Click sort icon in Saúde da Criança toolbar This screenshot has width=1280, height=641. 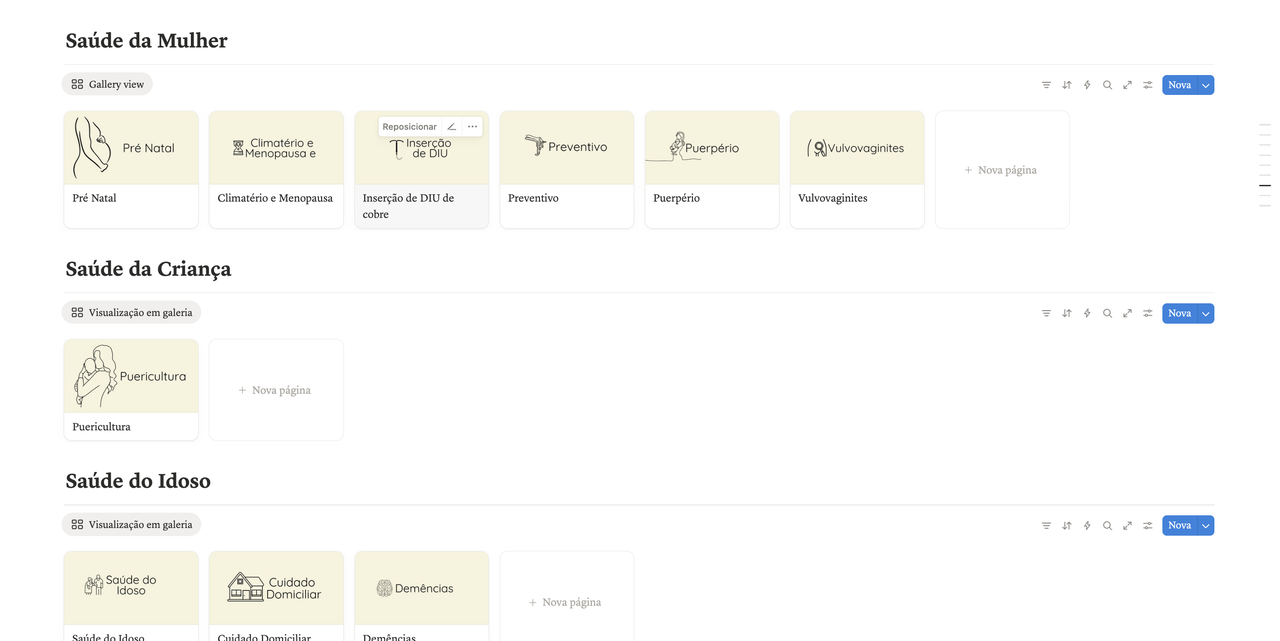click(x=1067, y=313)
